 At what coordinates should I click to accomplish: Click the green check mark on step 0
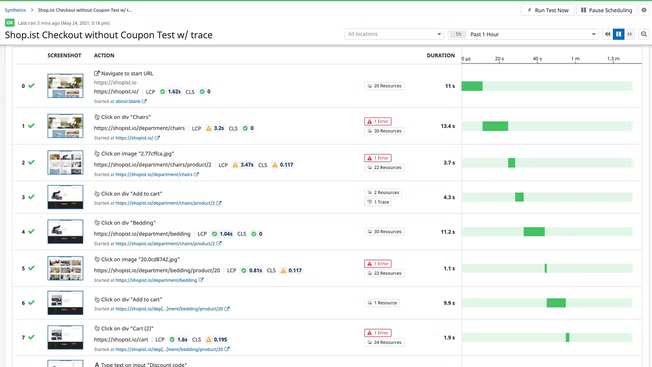(31, 86)
